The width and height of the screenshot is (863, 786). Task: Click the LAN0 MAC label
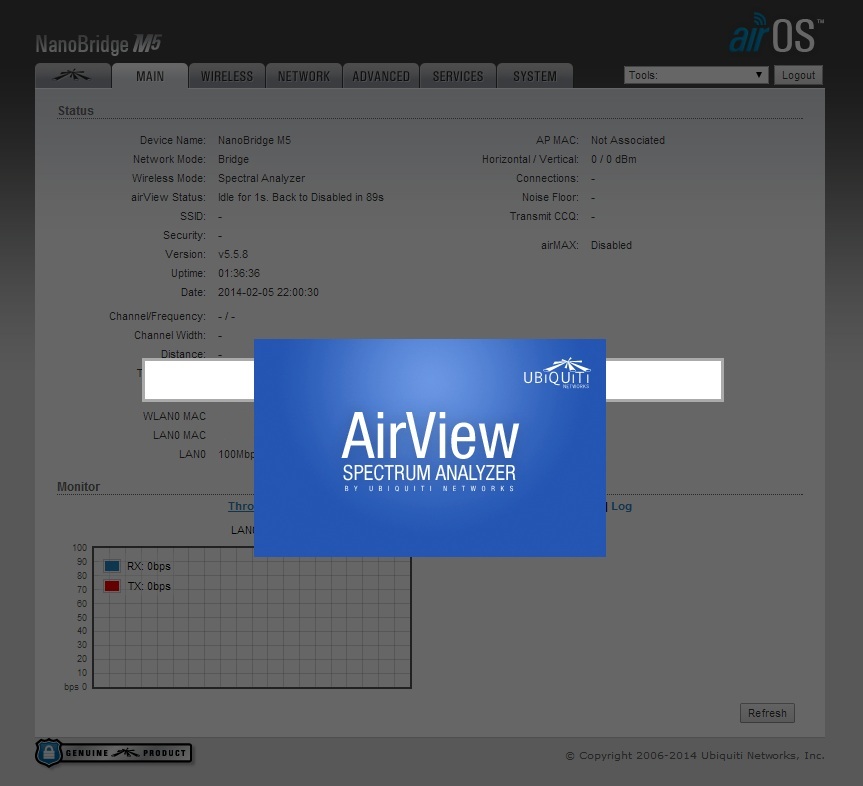point(179,435)
